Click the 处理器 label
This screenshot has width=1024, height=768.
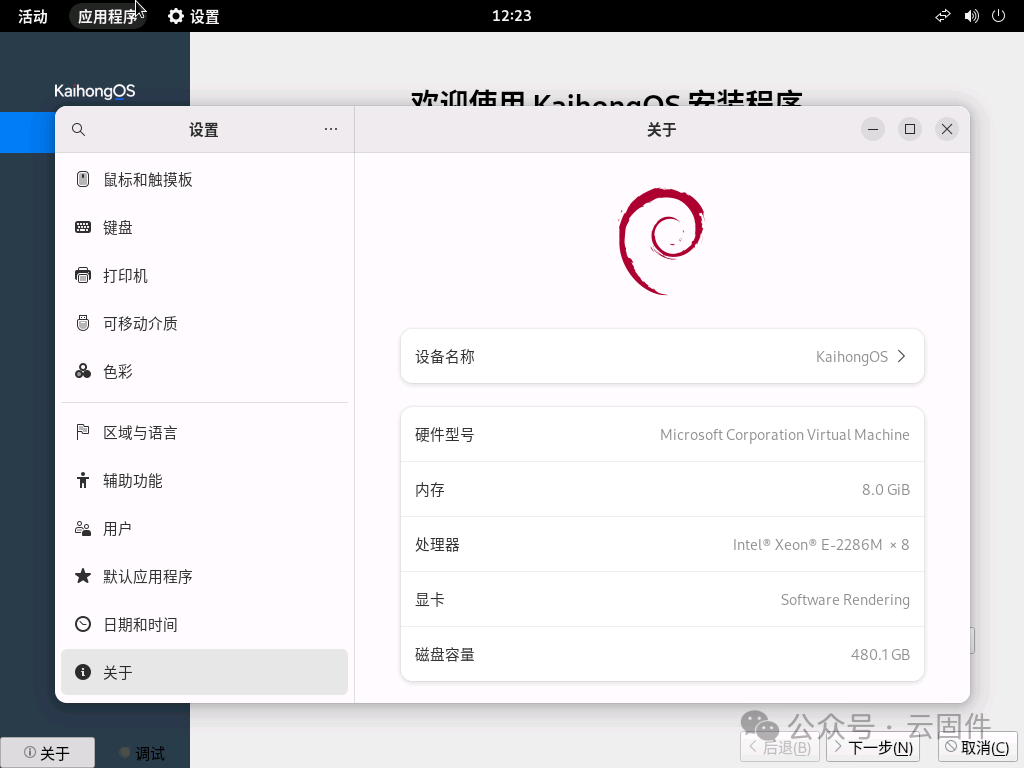[438, 545]
